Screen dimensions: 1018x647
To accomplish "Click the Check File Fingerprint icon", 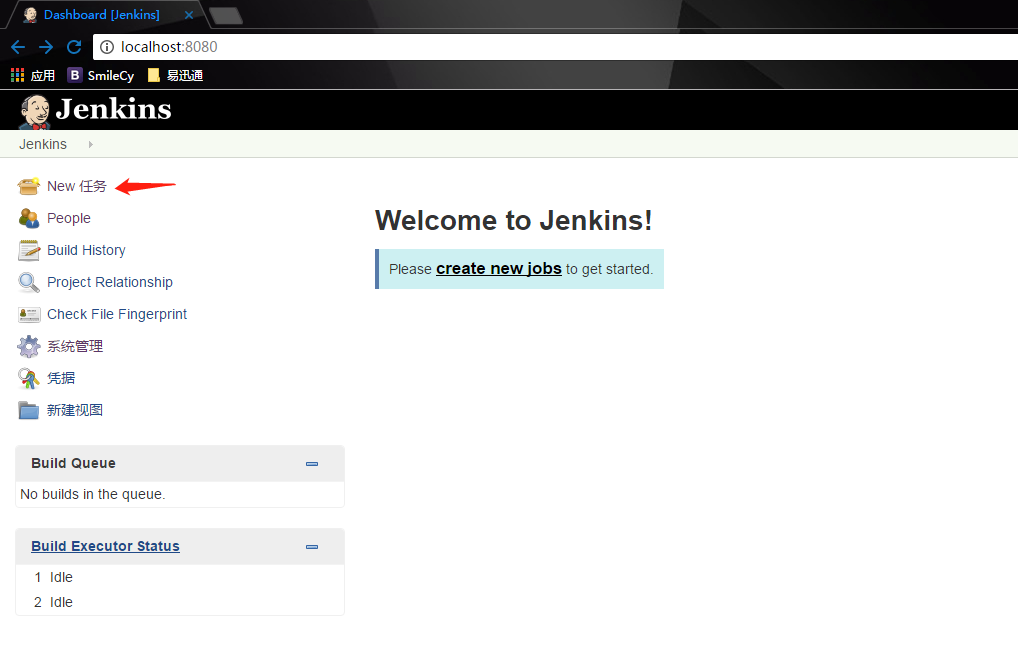I will pyautogui.click(x=29, y=315).
